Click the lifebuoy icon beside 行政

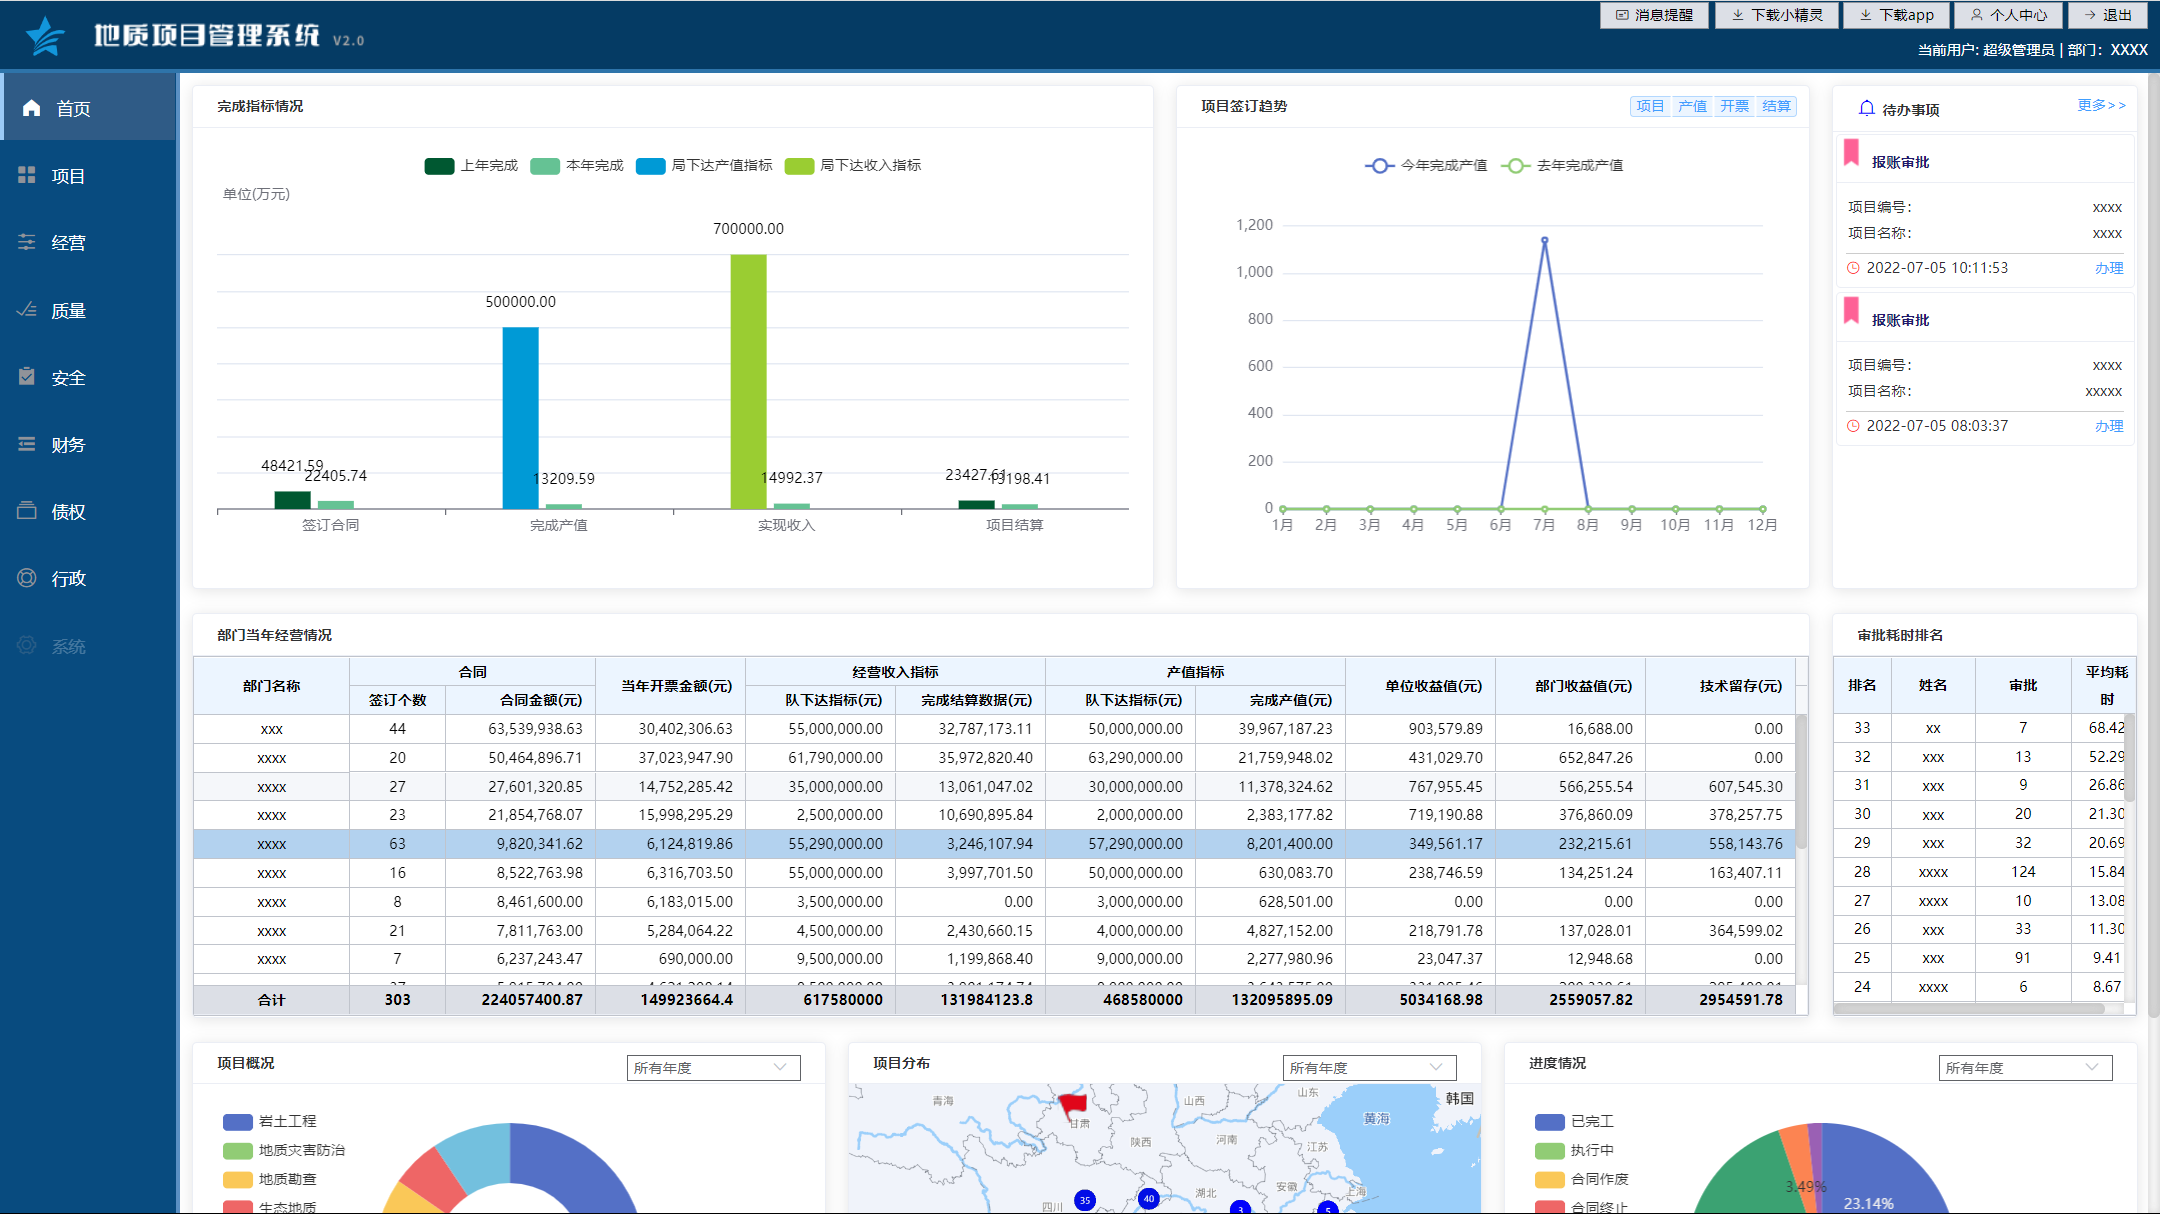27,578
